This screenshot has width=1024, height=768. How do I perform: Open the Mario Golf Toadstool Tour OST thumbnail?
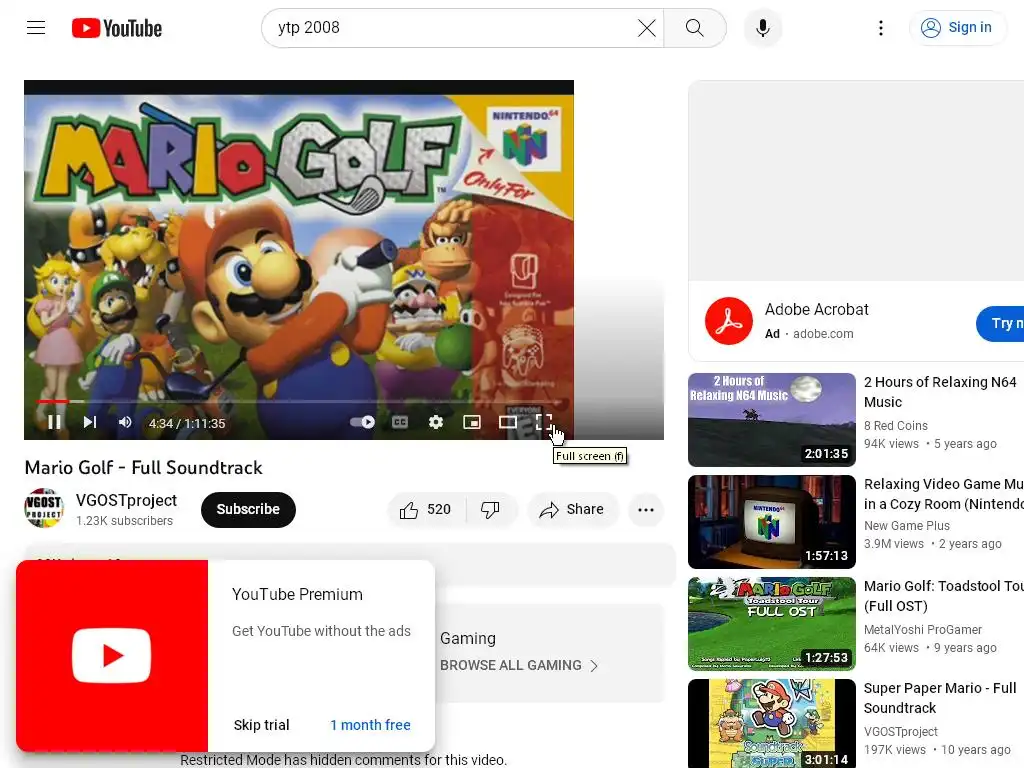tap(771, 624)
